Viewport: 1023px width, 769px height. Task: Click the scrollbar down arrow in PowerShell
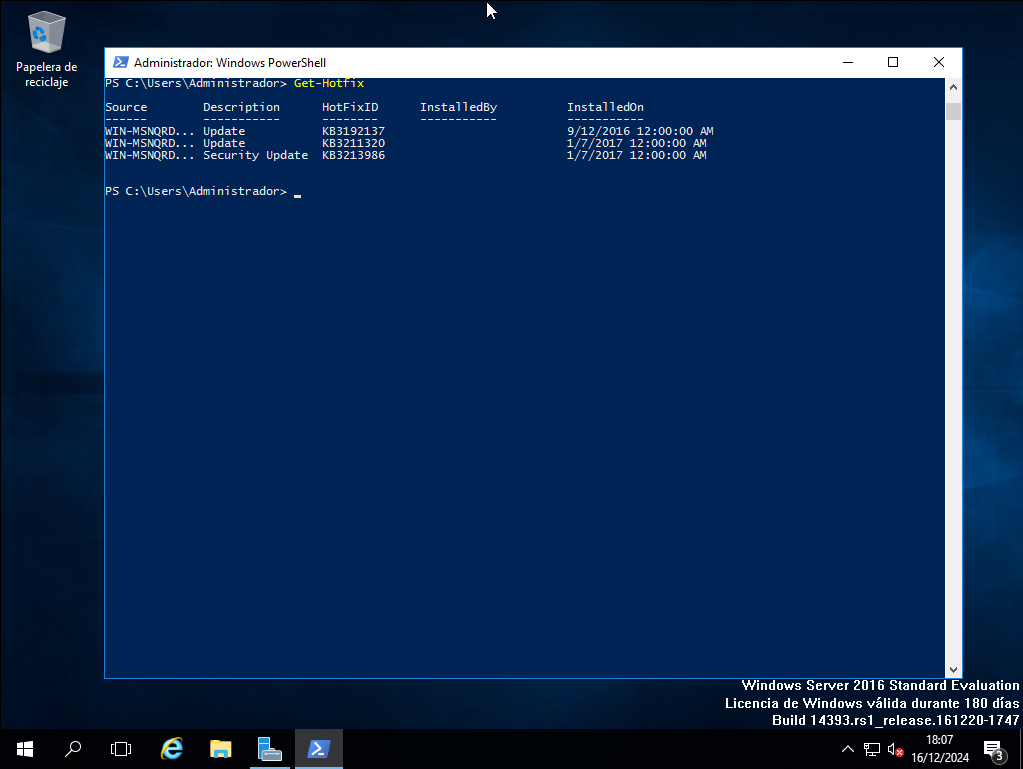[x=953, y=669]
